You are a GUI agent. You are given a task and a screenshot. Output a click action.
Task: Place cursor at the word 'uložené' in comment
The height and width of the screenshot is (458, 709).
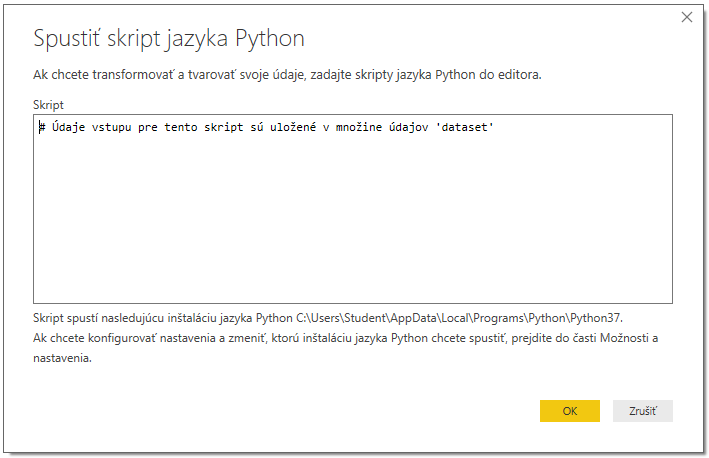pyautogui.click(x=293, y=127)
